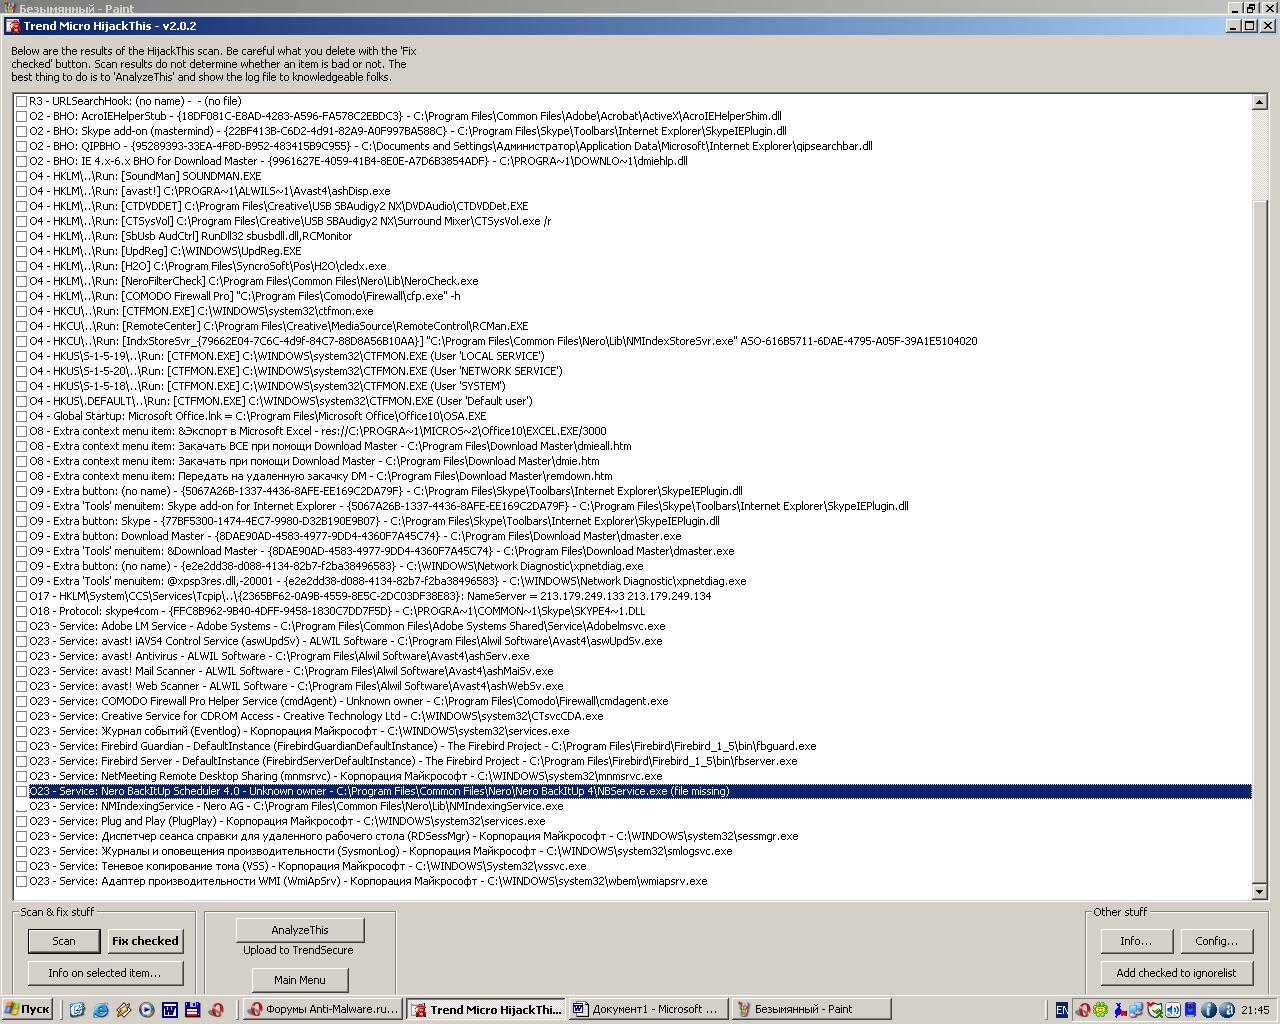The image size is (1280, 1024).
Task: Return to the Main Menu
Action: (300, 980)
